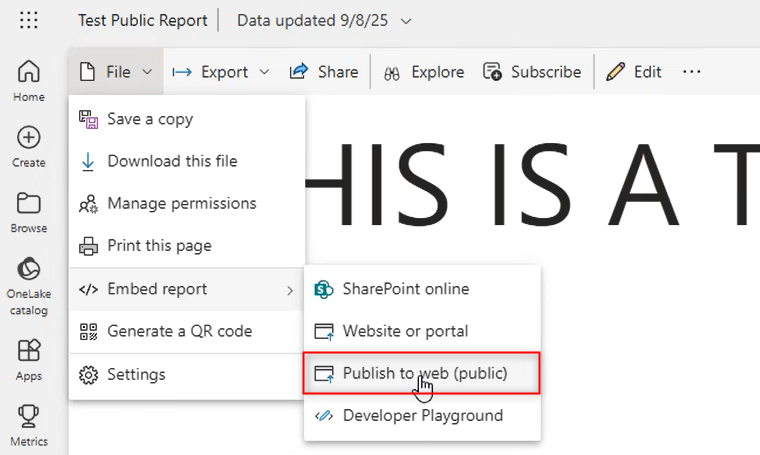The width and height of the screenshot is (760, 455).
Task: Click the Share arrow icon
Action: tap(299, 71)
